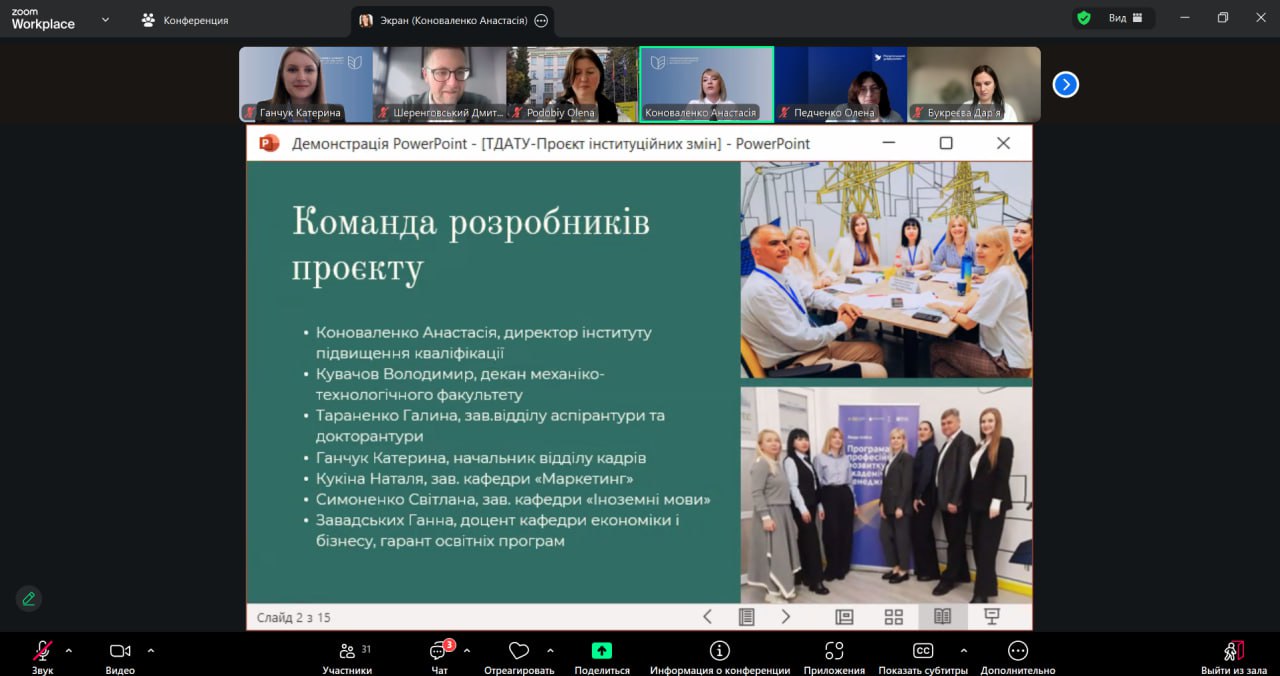Open all-slides view icon in PowerPoint bar
This screenshot has height=676, width=1280.
click(x=746, y=617)
